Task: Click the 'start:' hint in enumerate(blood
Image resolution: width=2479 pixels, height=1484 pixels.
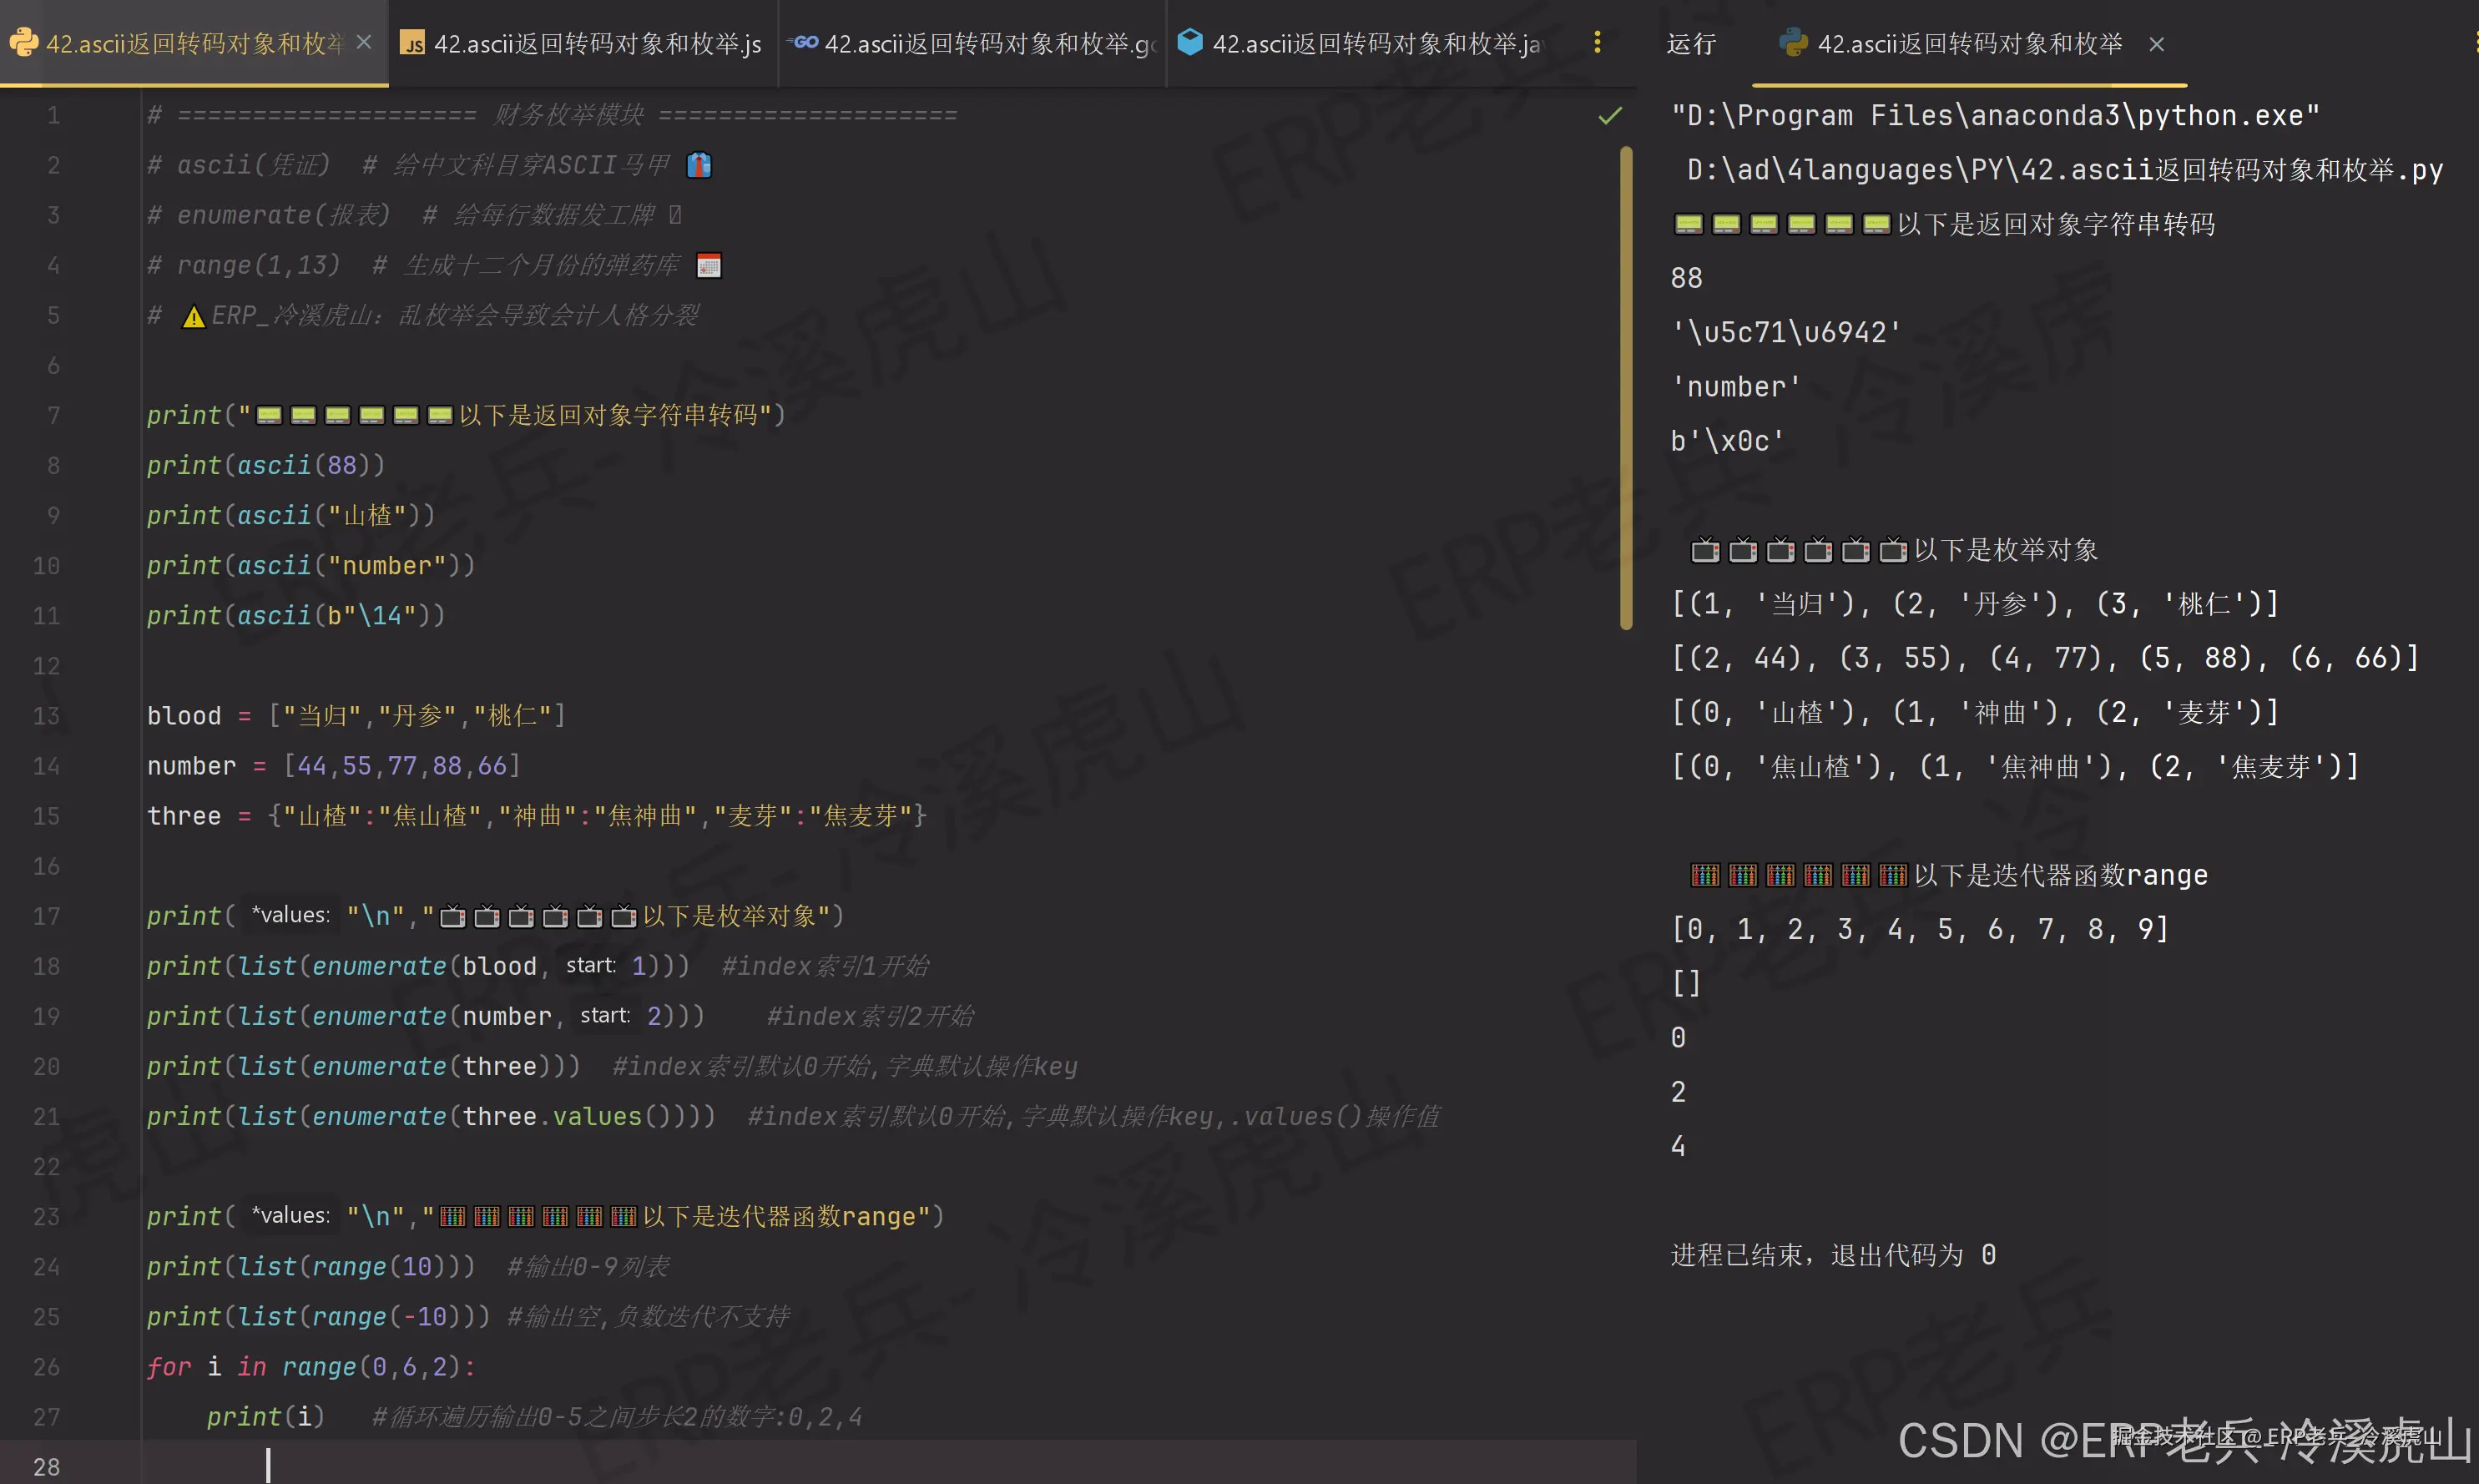Action: pyautogui.click(x=591, y=965)
